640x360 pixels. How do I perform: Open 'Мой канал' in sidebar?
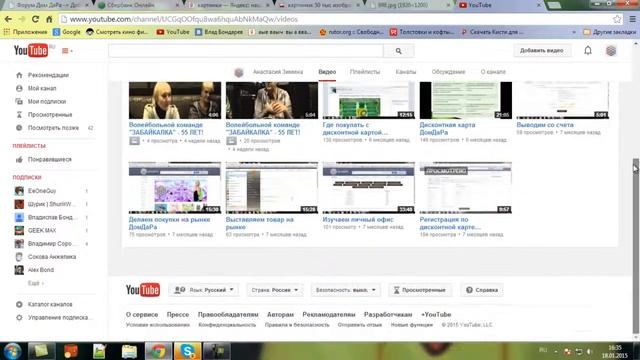(42, 88)
